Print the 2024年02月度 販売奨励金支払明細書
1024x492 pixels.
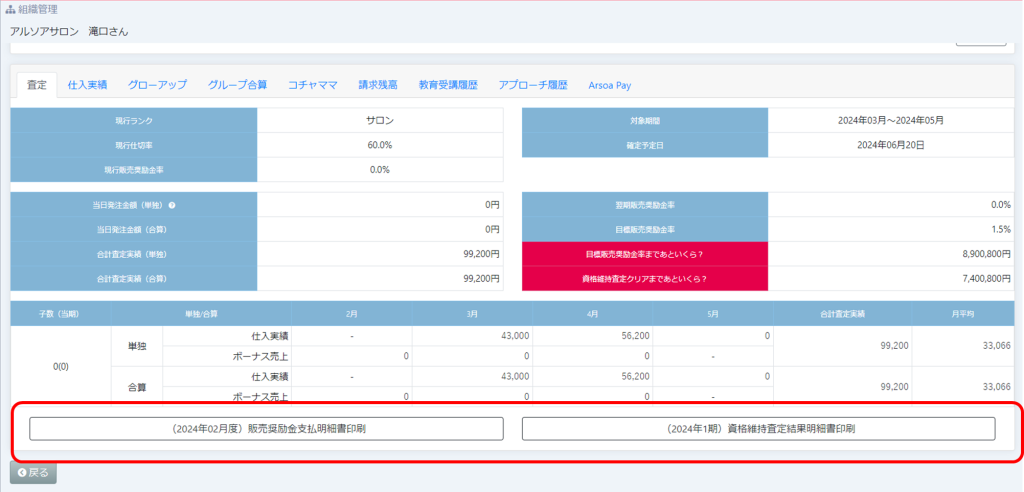point(266,428)
